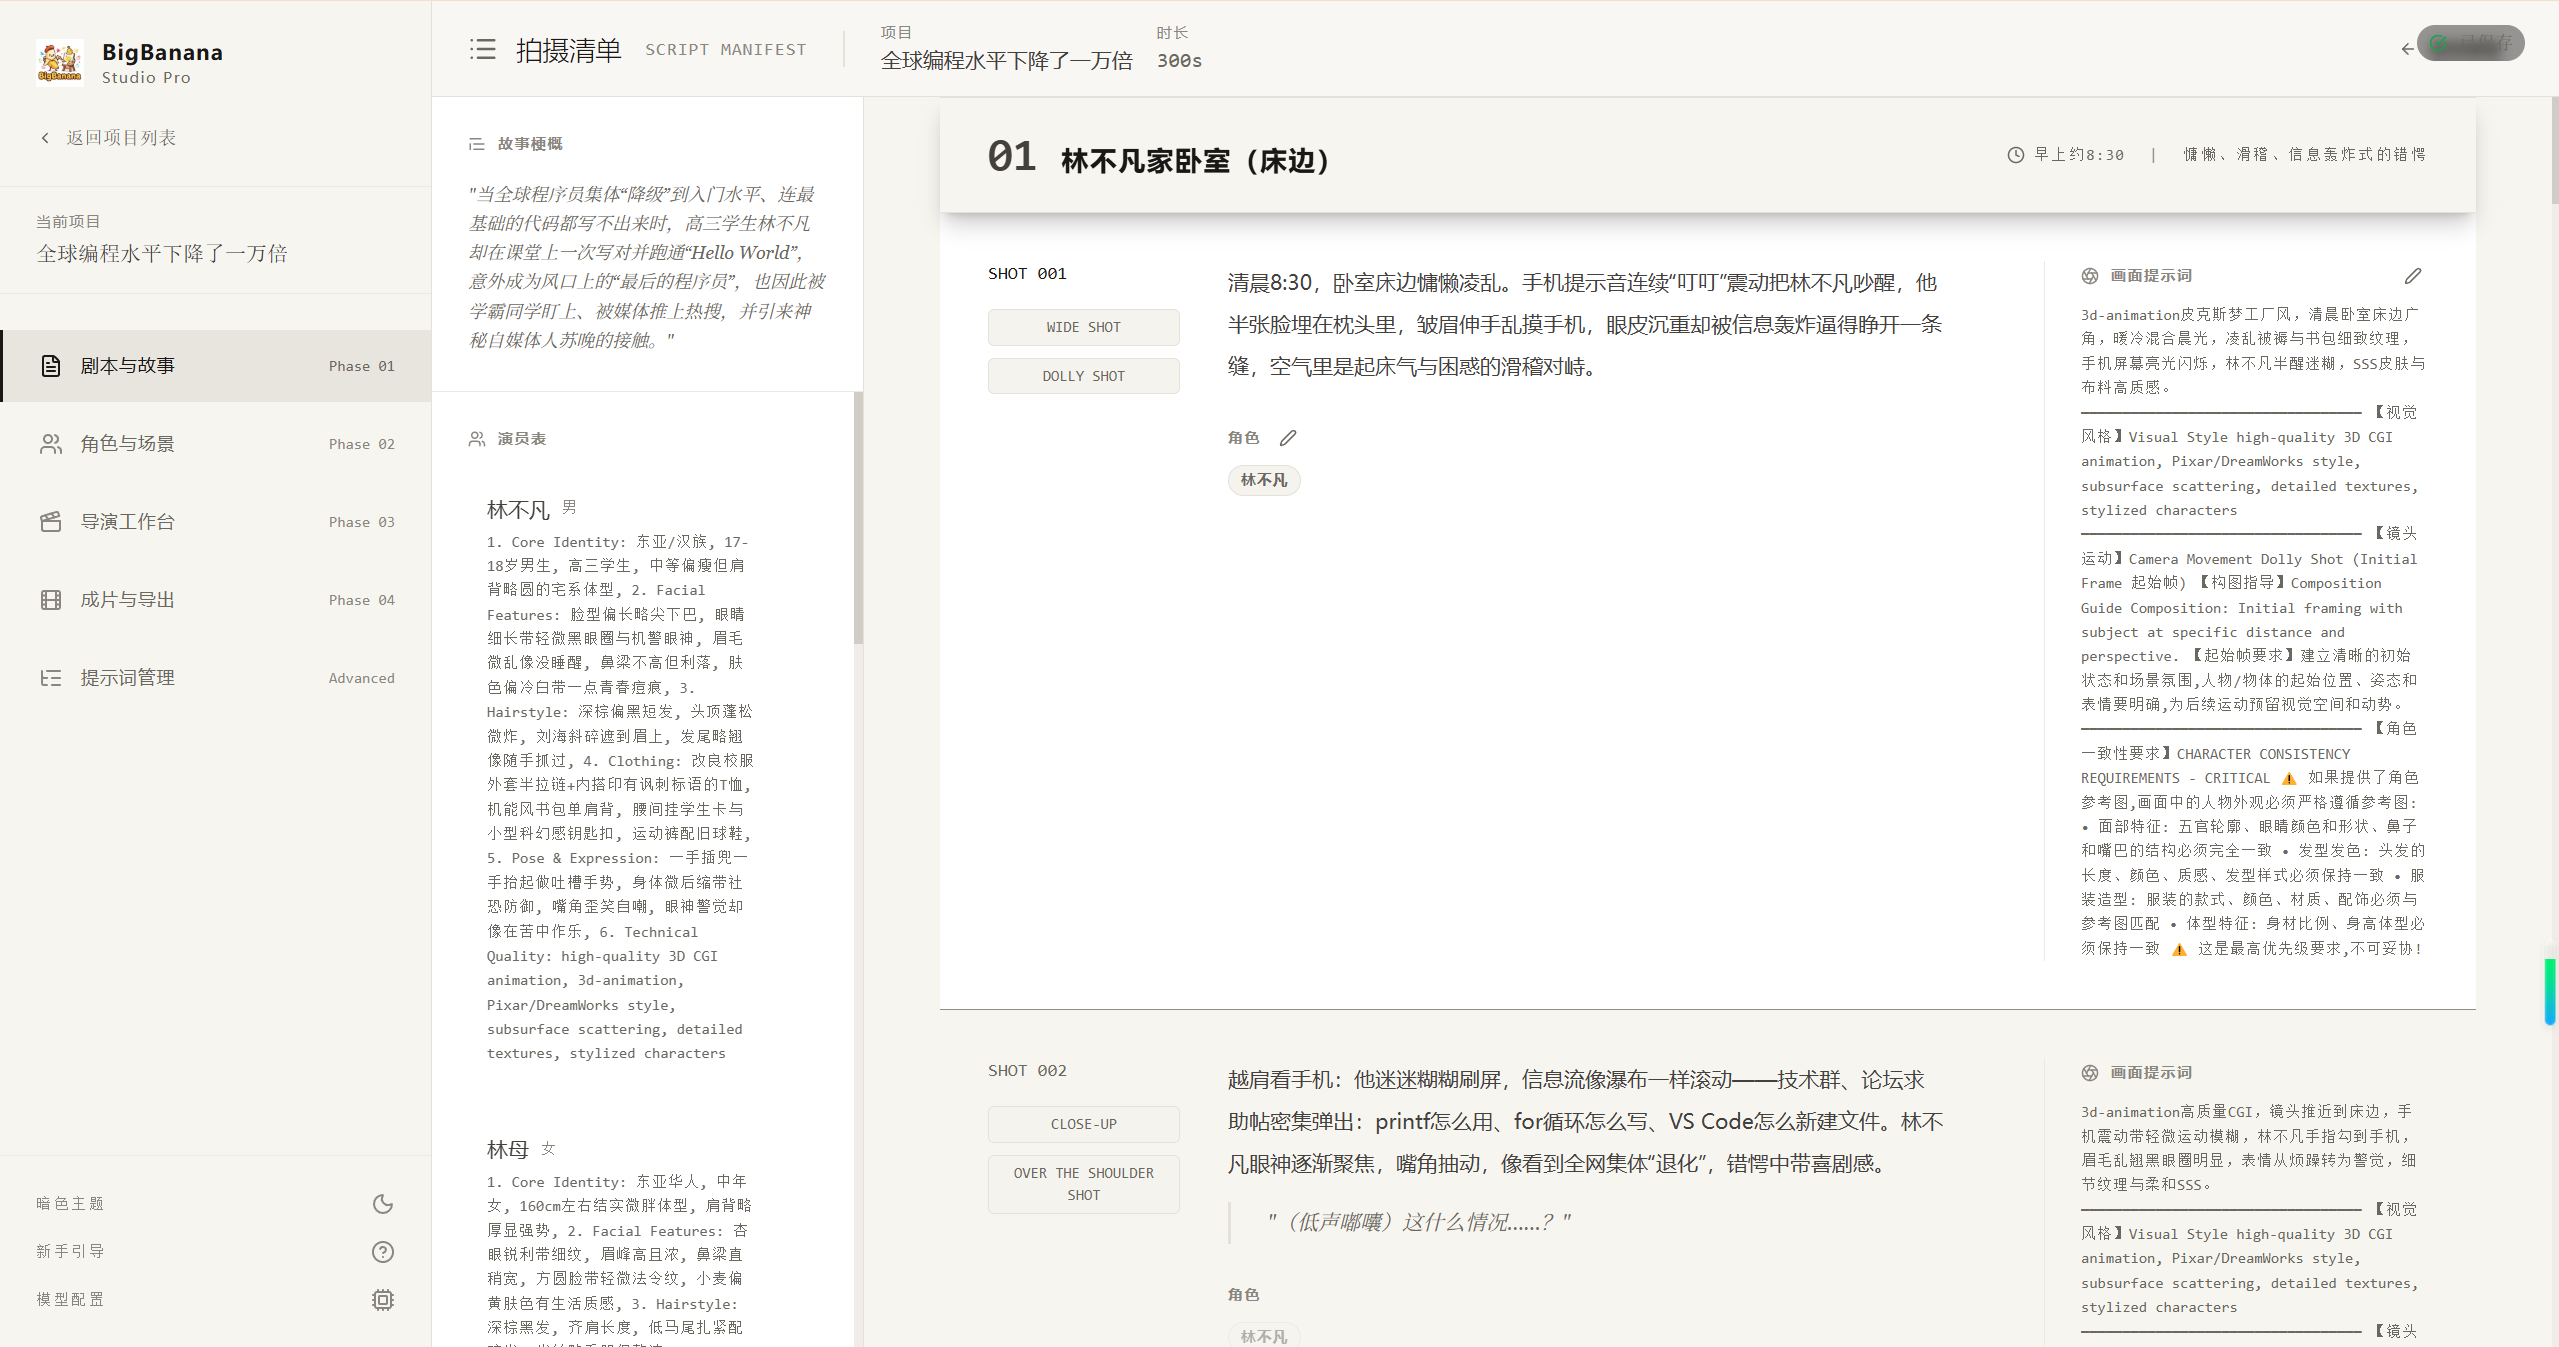Click the 画面提示词 aperture icon in SHOT 002
The width and height of the screenshot is (2559, 1347).
pos(2090,1073)
